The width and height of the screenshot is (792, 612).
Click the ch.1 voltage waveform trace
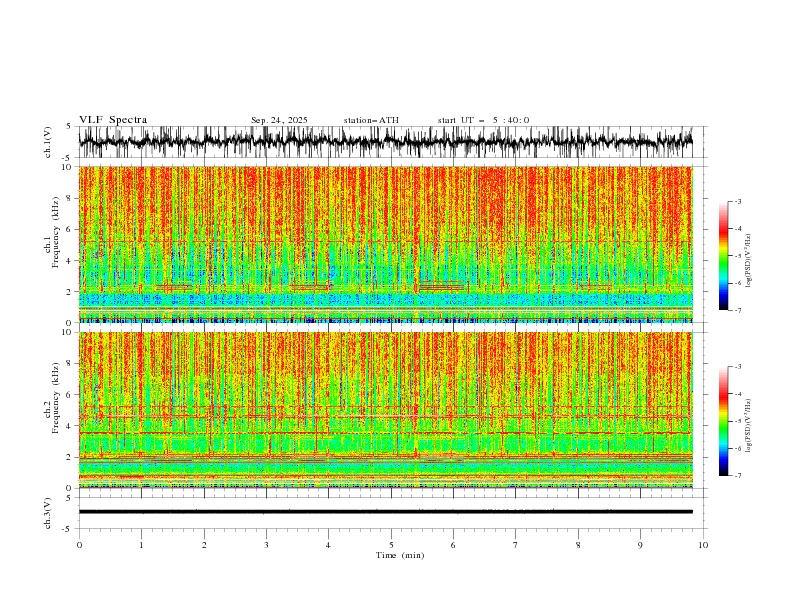pyautogui.click(x=385, y=142)
